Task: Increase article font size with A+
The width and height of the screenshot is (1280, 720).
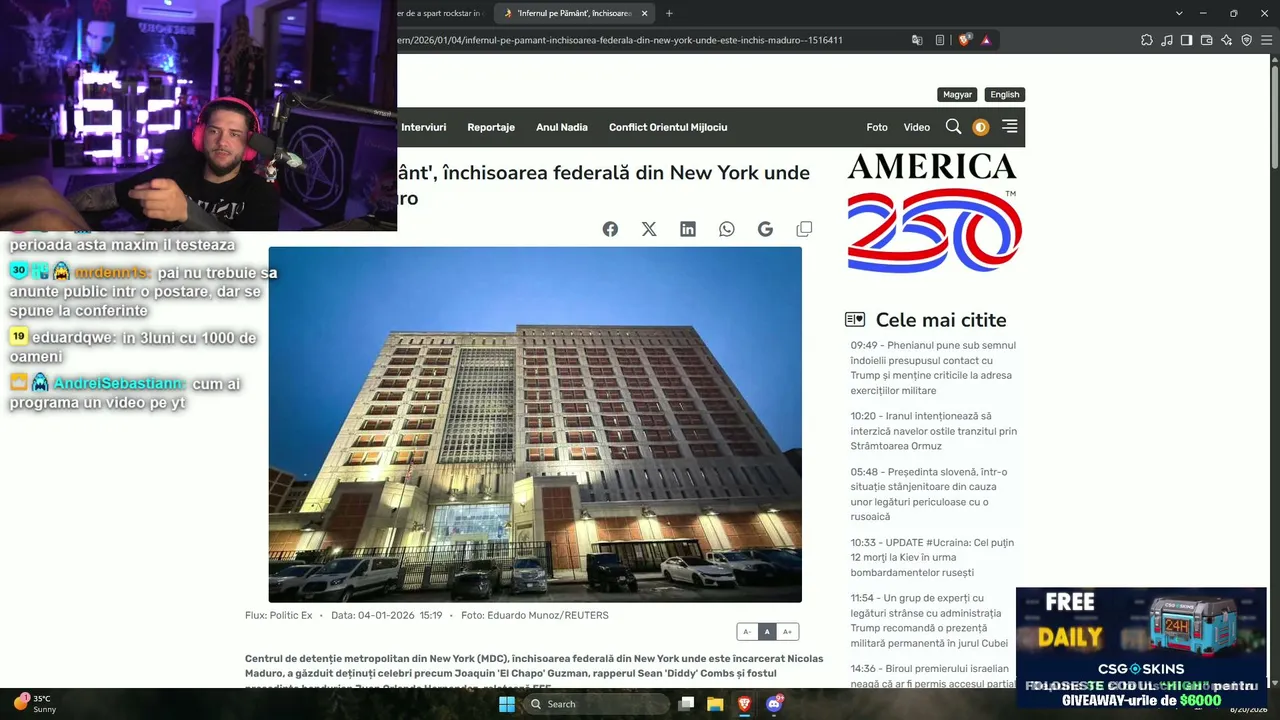Action: click(788, 632)
